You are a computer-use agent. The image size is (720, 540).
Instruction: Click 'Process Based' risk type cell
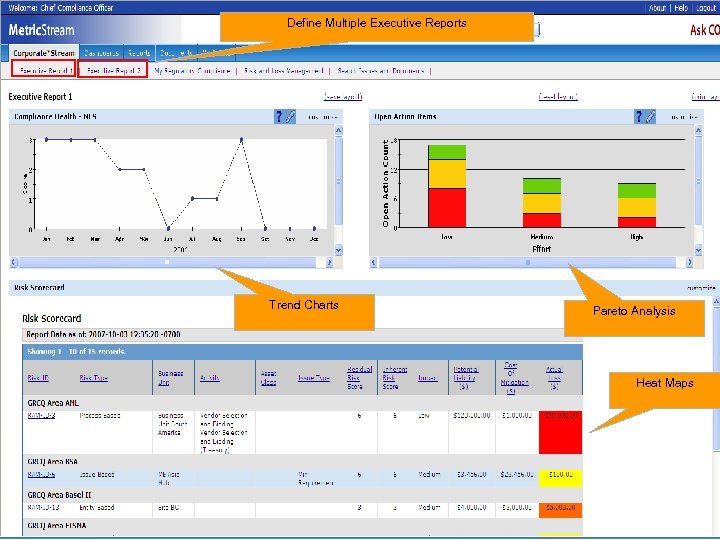click(100, 416)
